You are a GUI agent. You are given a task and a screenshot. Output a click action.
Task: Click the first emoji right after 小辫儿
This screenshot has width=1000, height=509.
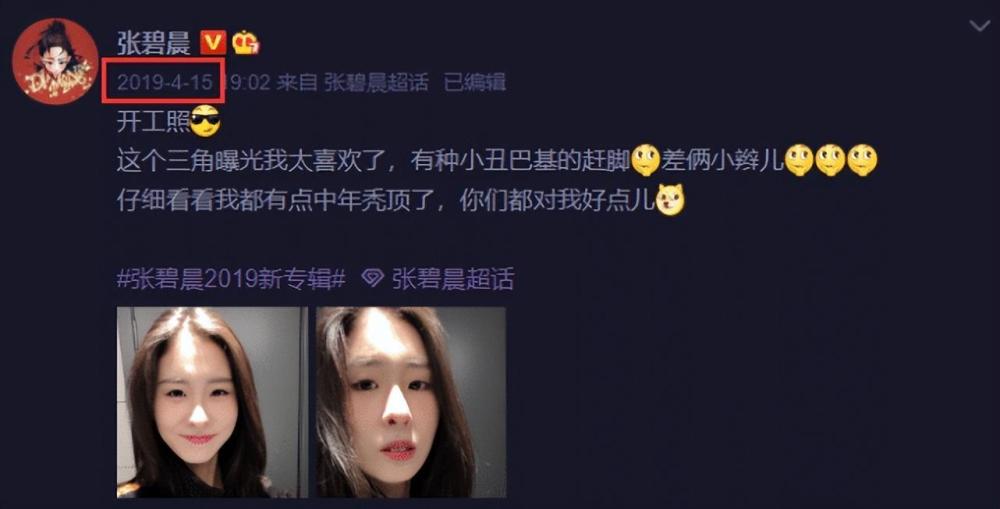799,160
